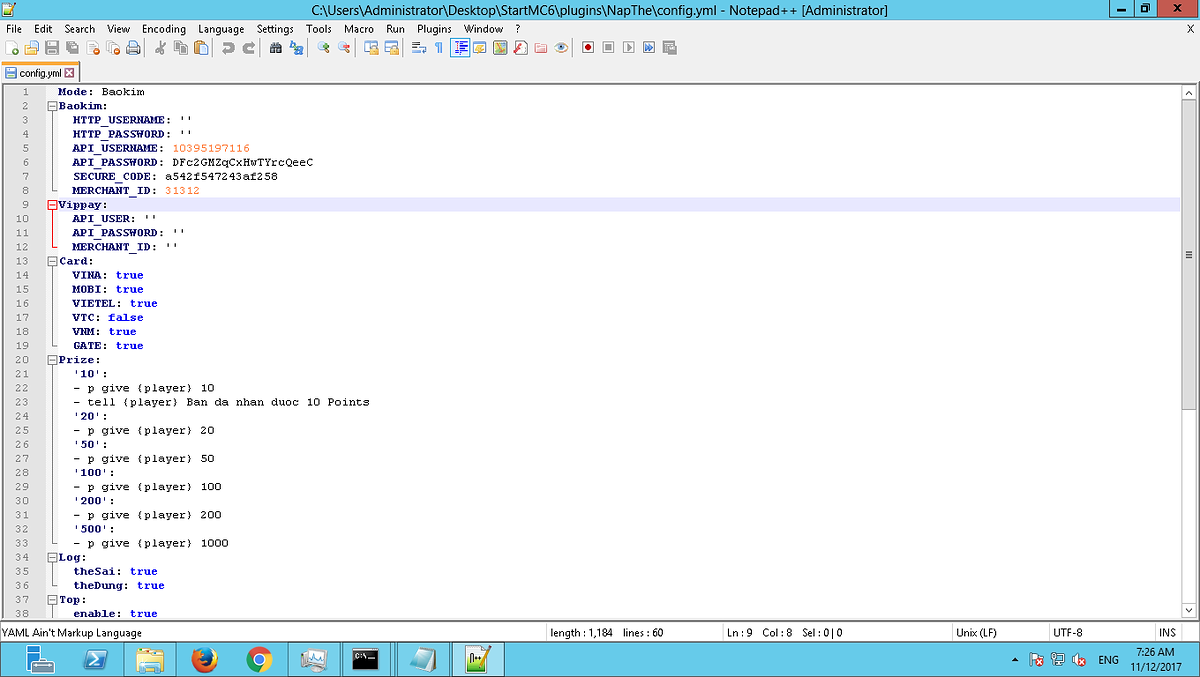
Task: Open Command Prompt from the taskbar
Action: 365,659
